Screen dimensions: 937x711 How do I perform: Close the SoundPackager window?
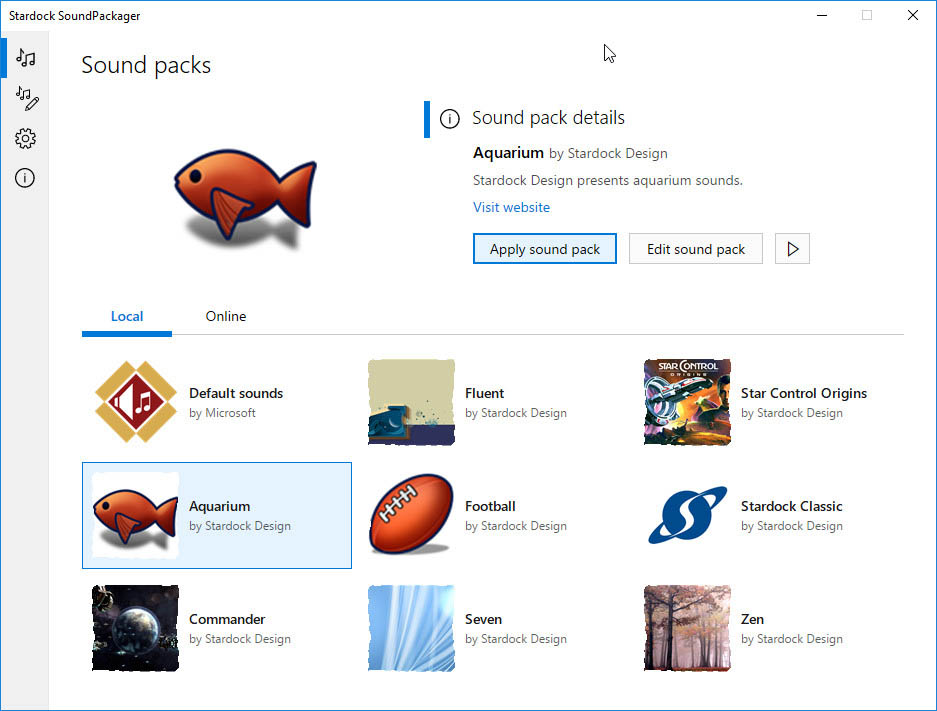[912, 16]
